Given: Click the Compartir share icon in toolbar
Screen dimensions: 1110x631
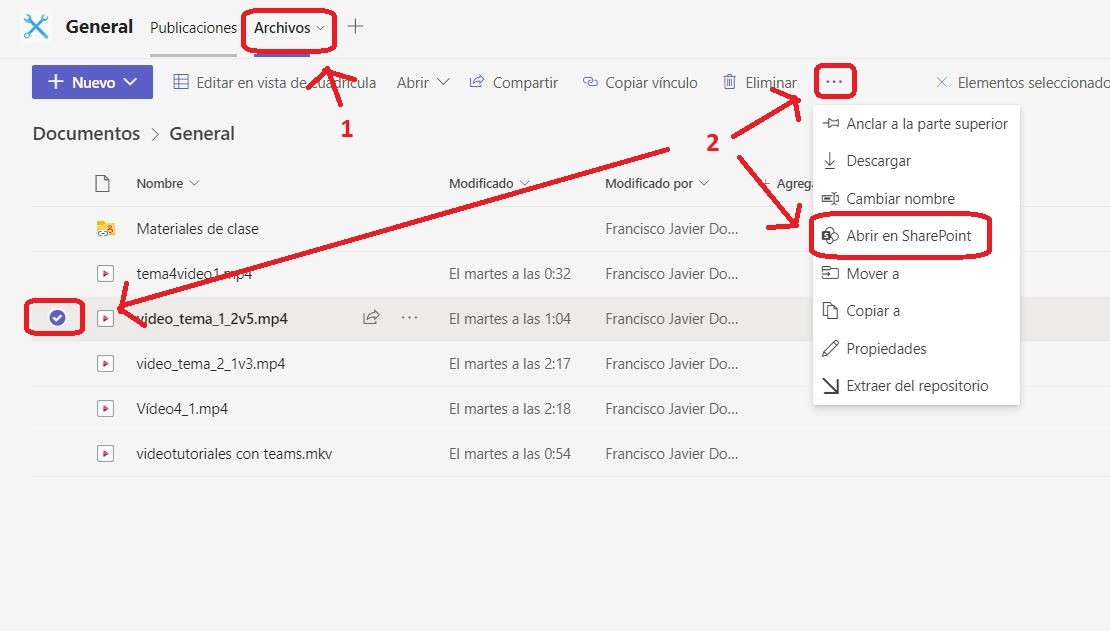Looking at the screenshot, I should 477,82.
